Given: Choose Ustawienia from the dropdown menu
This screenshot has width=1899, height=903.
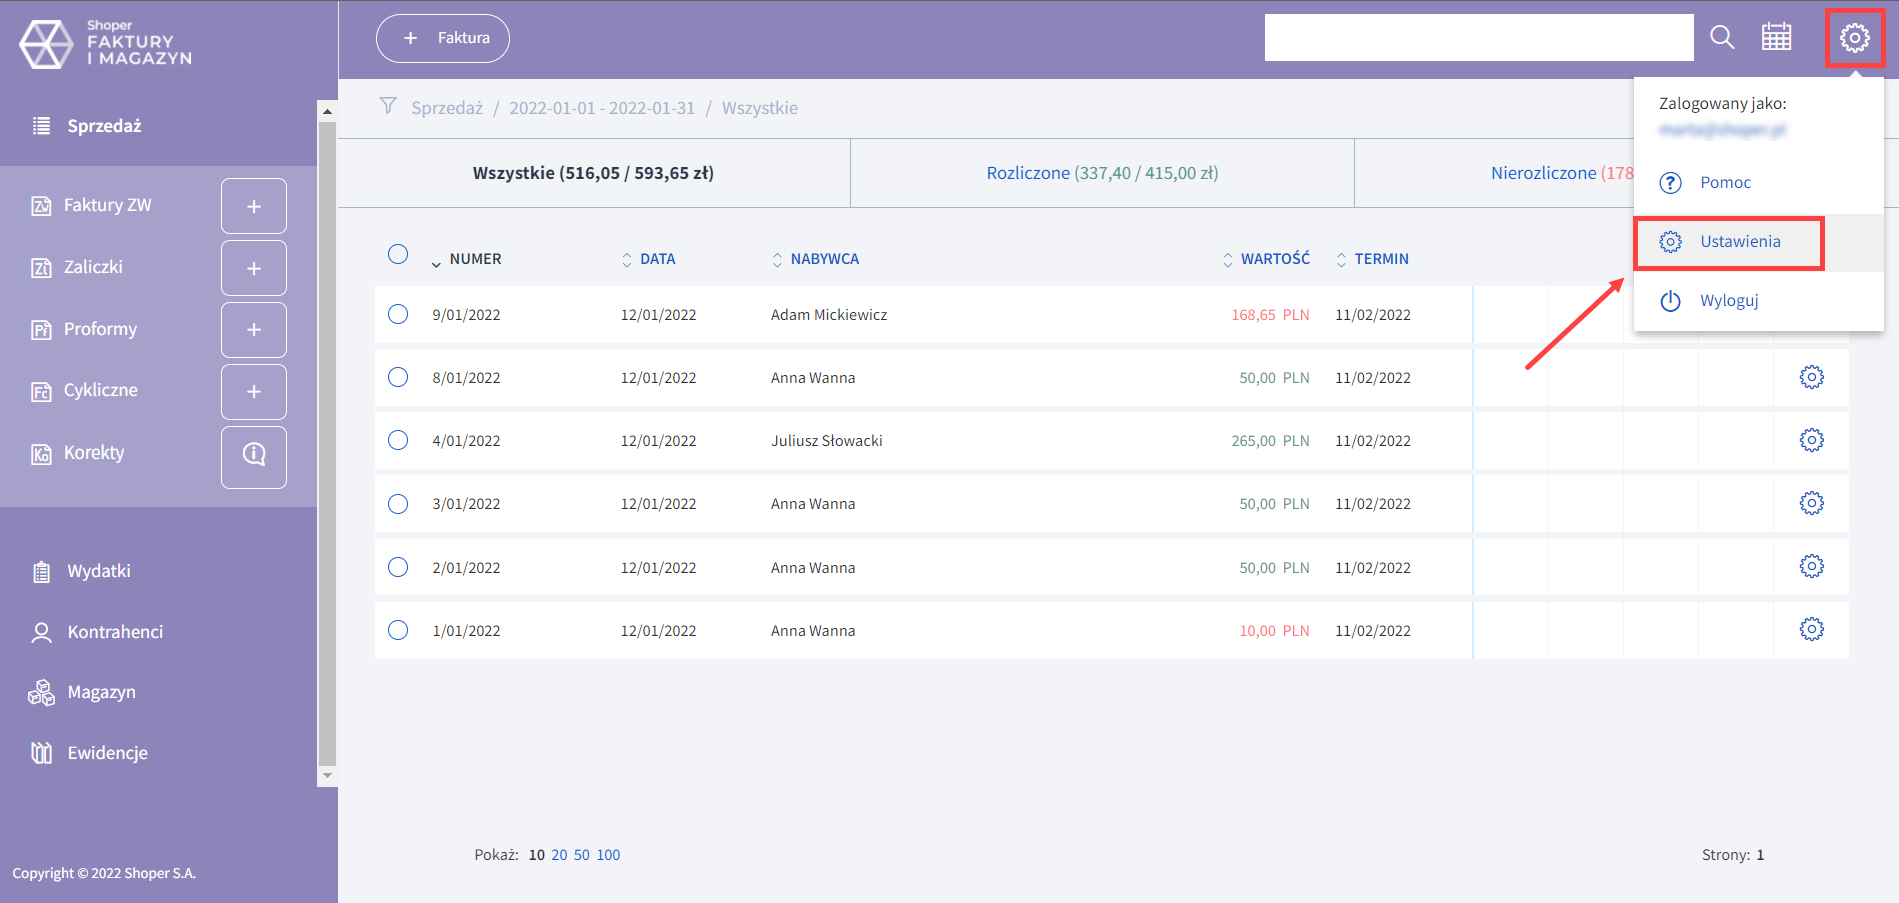Looking at the screenshot, I should pyautogui.click(x=1739, y=242).
